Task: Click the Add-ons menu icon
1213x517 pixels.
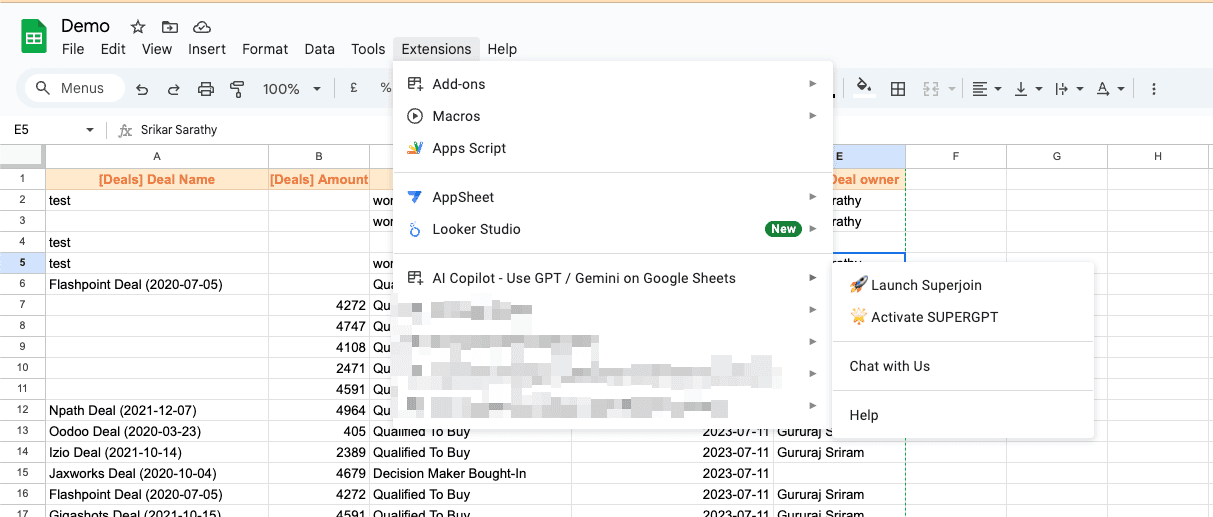Action: pos(415,84)
